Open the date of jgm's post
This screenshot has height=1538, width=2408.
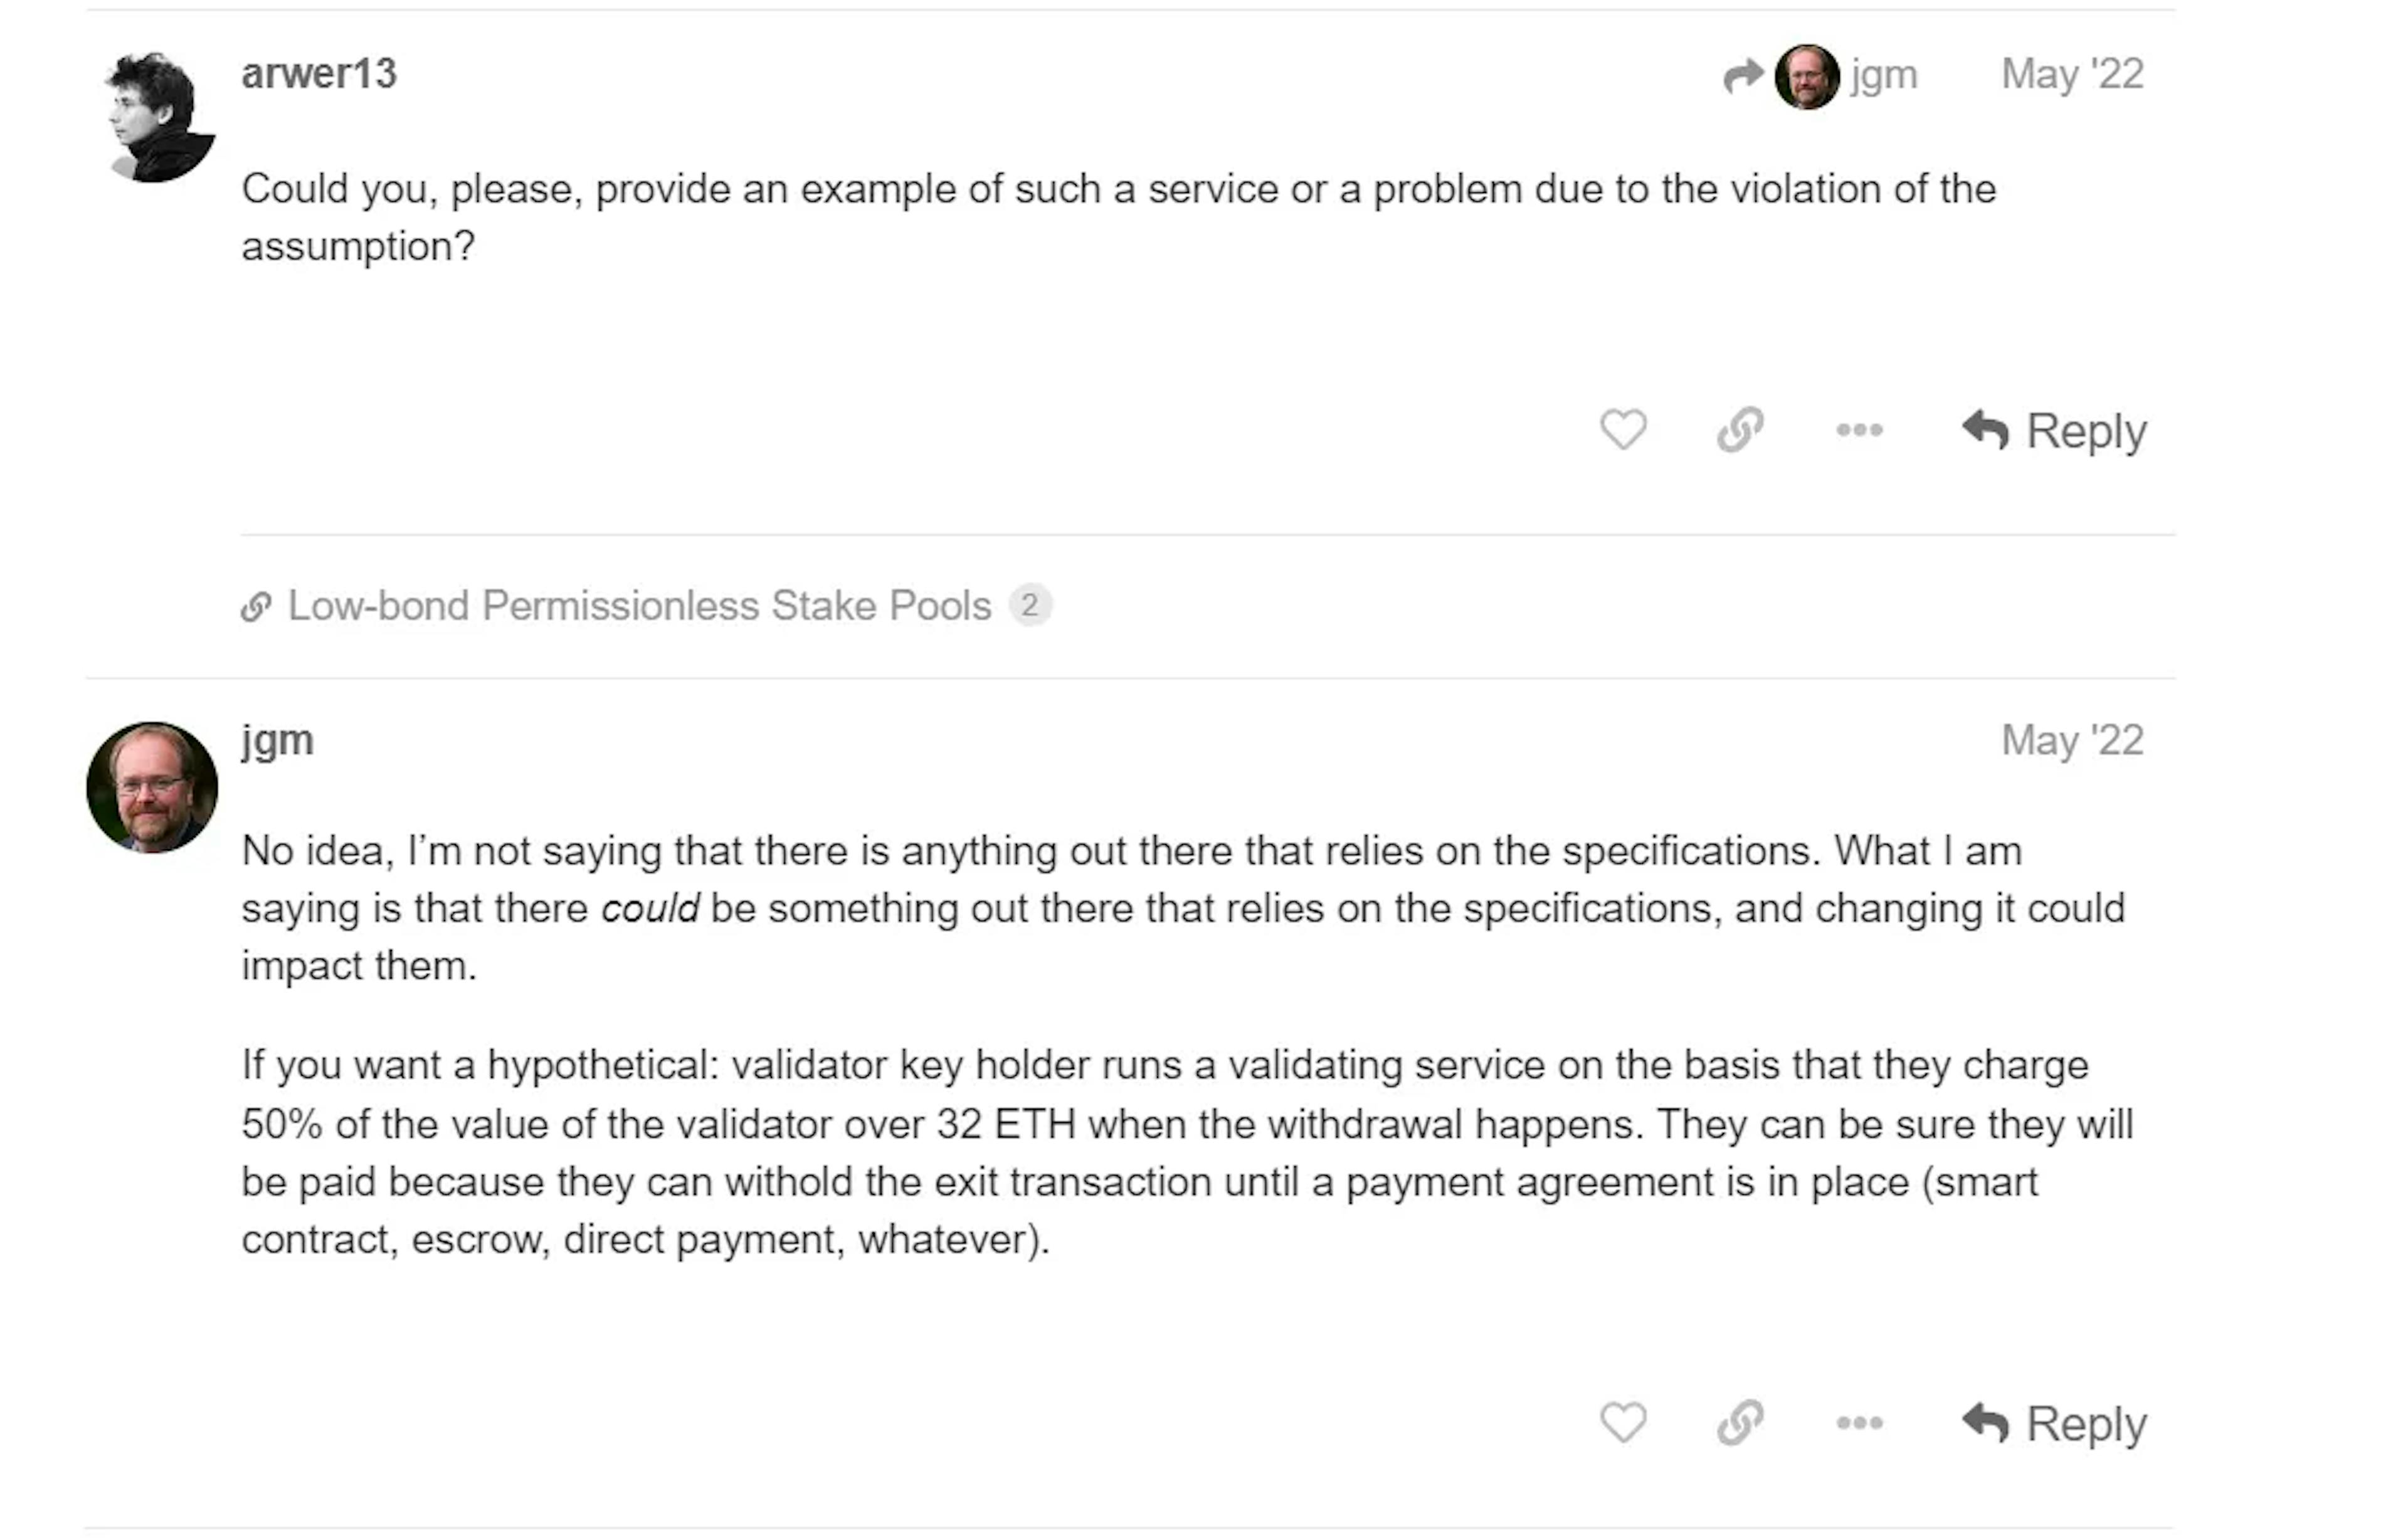(x=2072, y=740)
